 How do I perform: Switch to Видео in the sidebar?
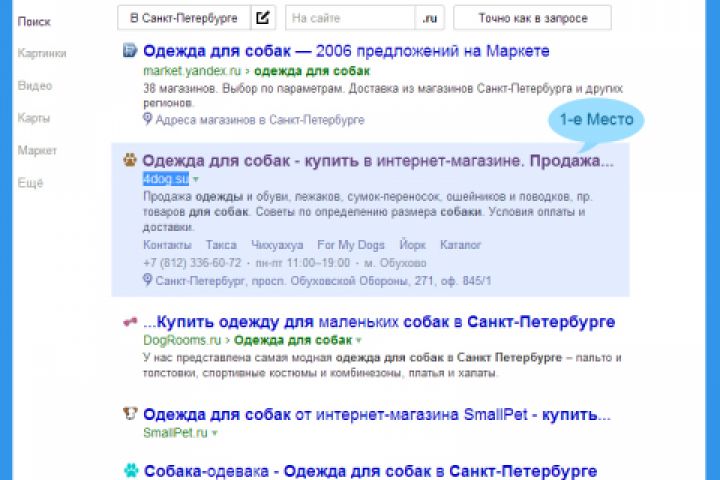[35, 85]
